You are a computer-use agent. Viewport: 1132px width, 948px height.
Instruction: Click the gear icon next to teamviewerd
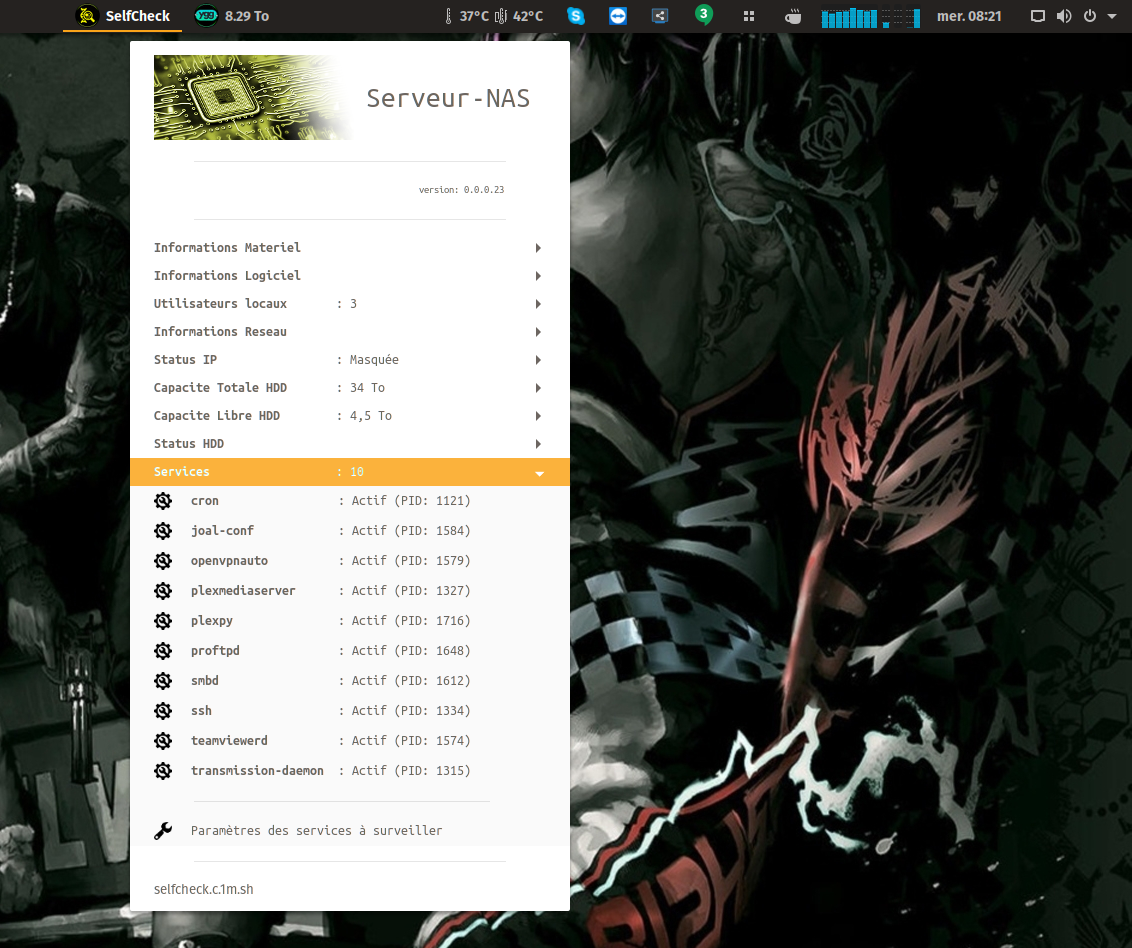pyautogui.click(x=163, y=741)
